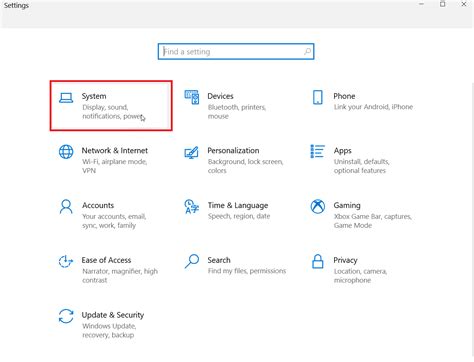The image size is (474, 362).
Task: Open Apps settings heading
Action: click(x=343, y=151)
